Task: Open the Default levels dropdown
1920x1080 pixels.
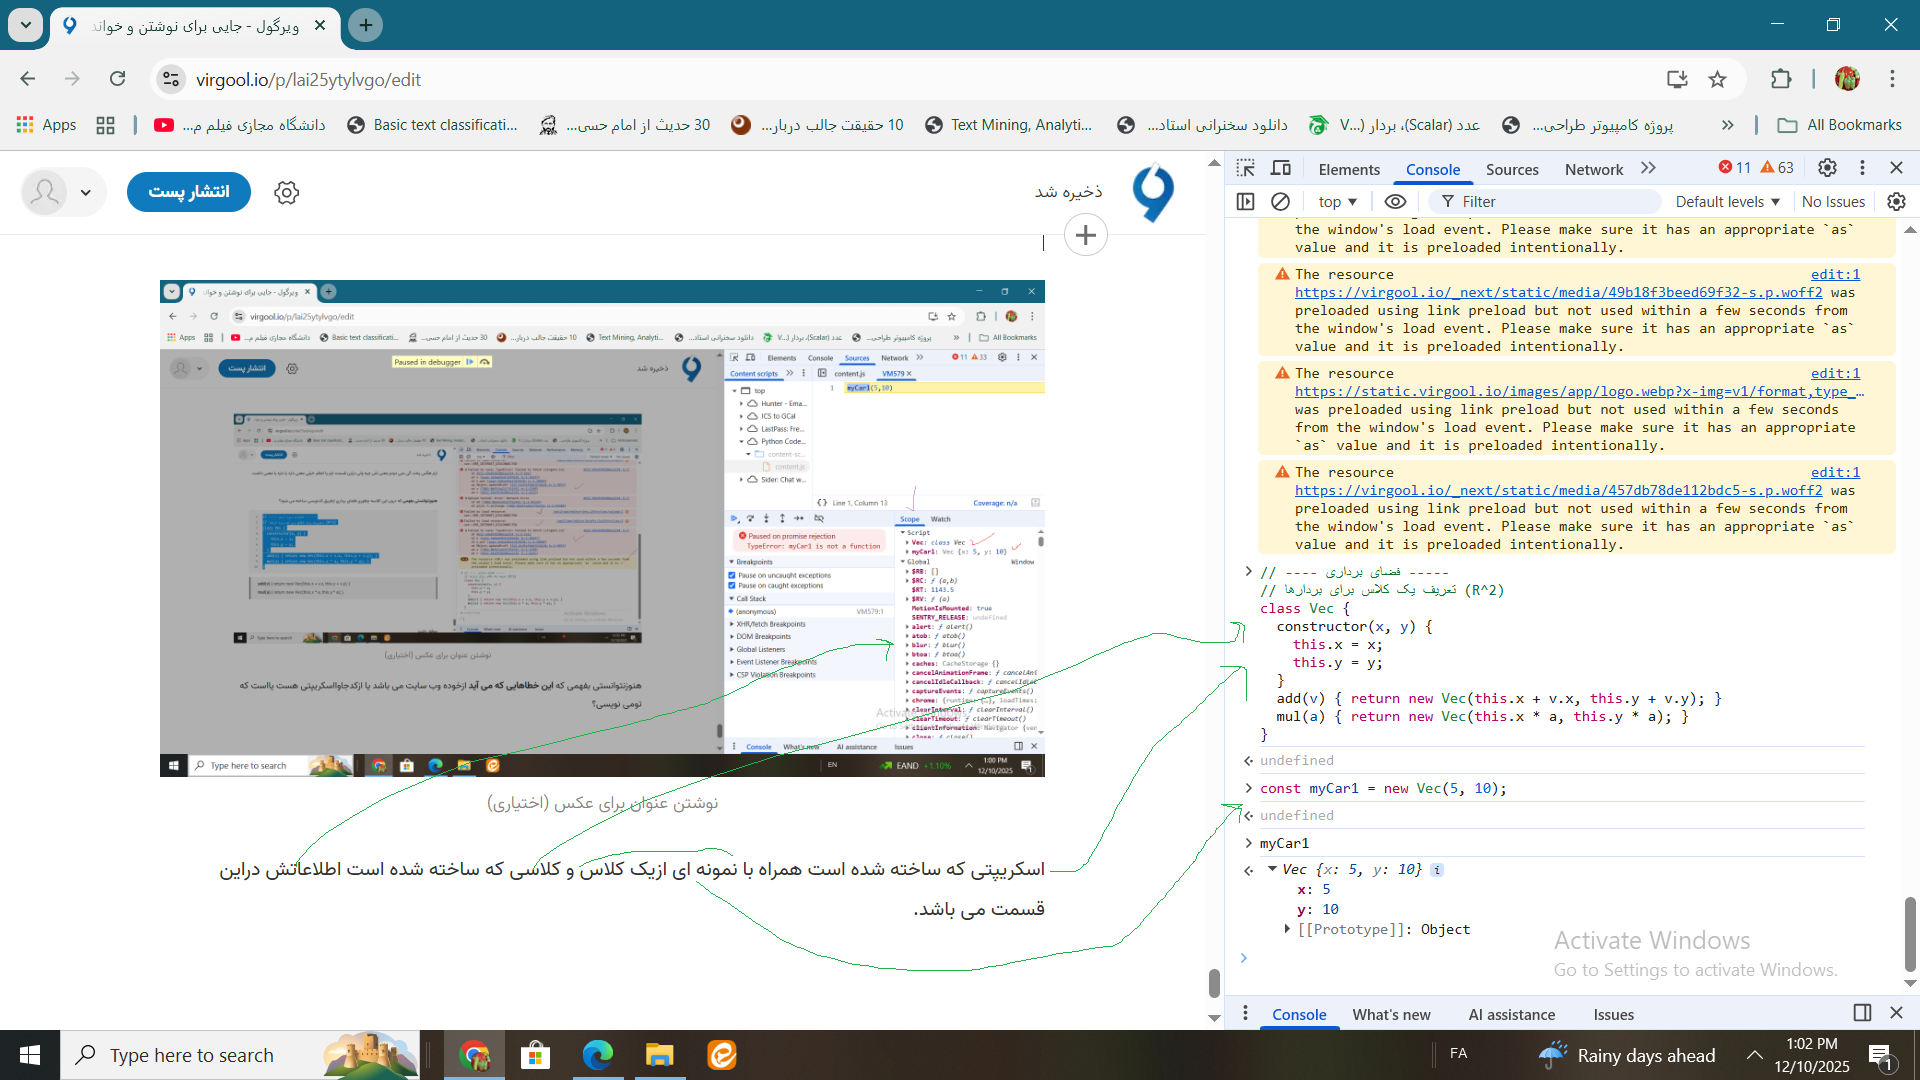Action: point(1727,201)
